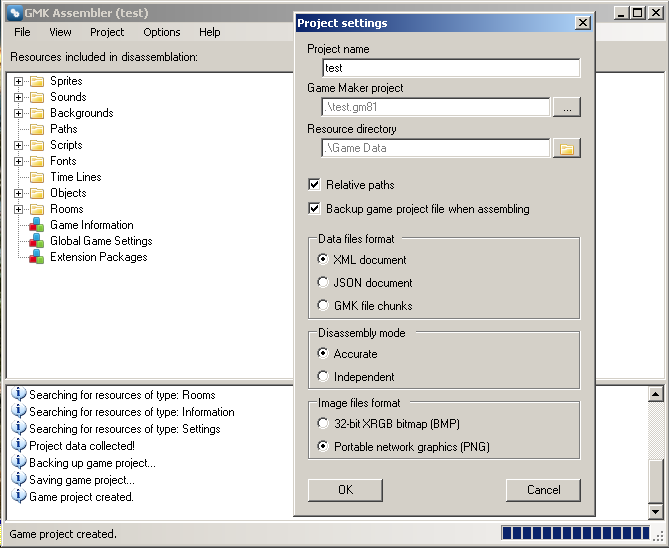Image resolution: width=669 pixels, height=548 pixels.
Task: Expand the Rooms tree node
Action: pyautogui.click(x=18, y=209)
